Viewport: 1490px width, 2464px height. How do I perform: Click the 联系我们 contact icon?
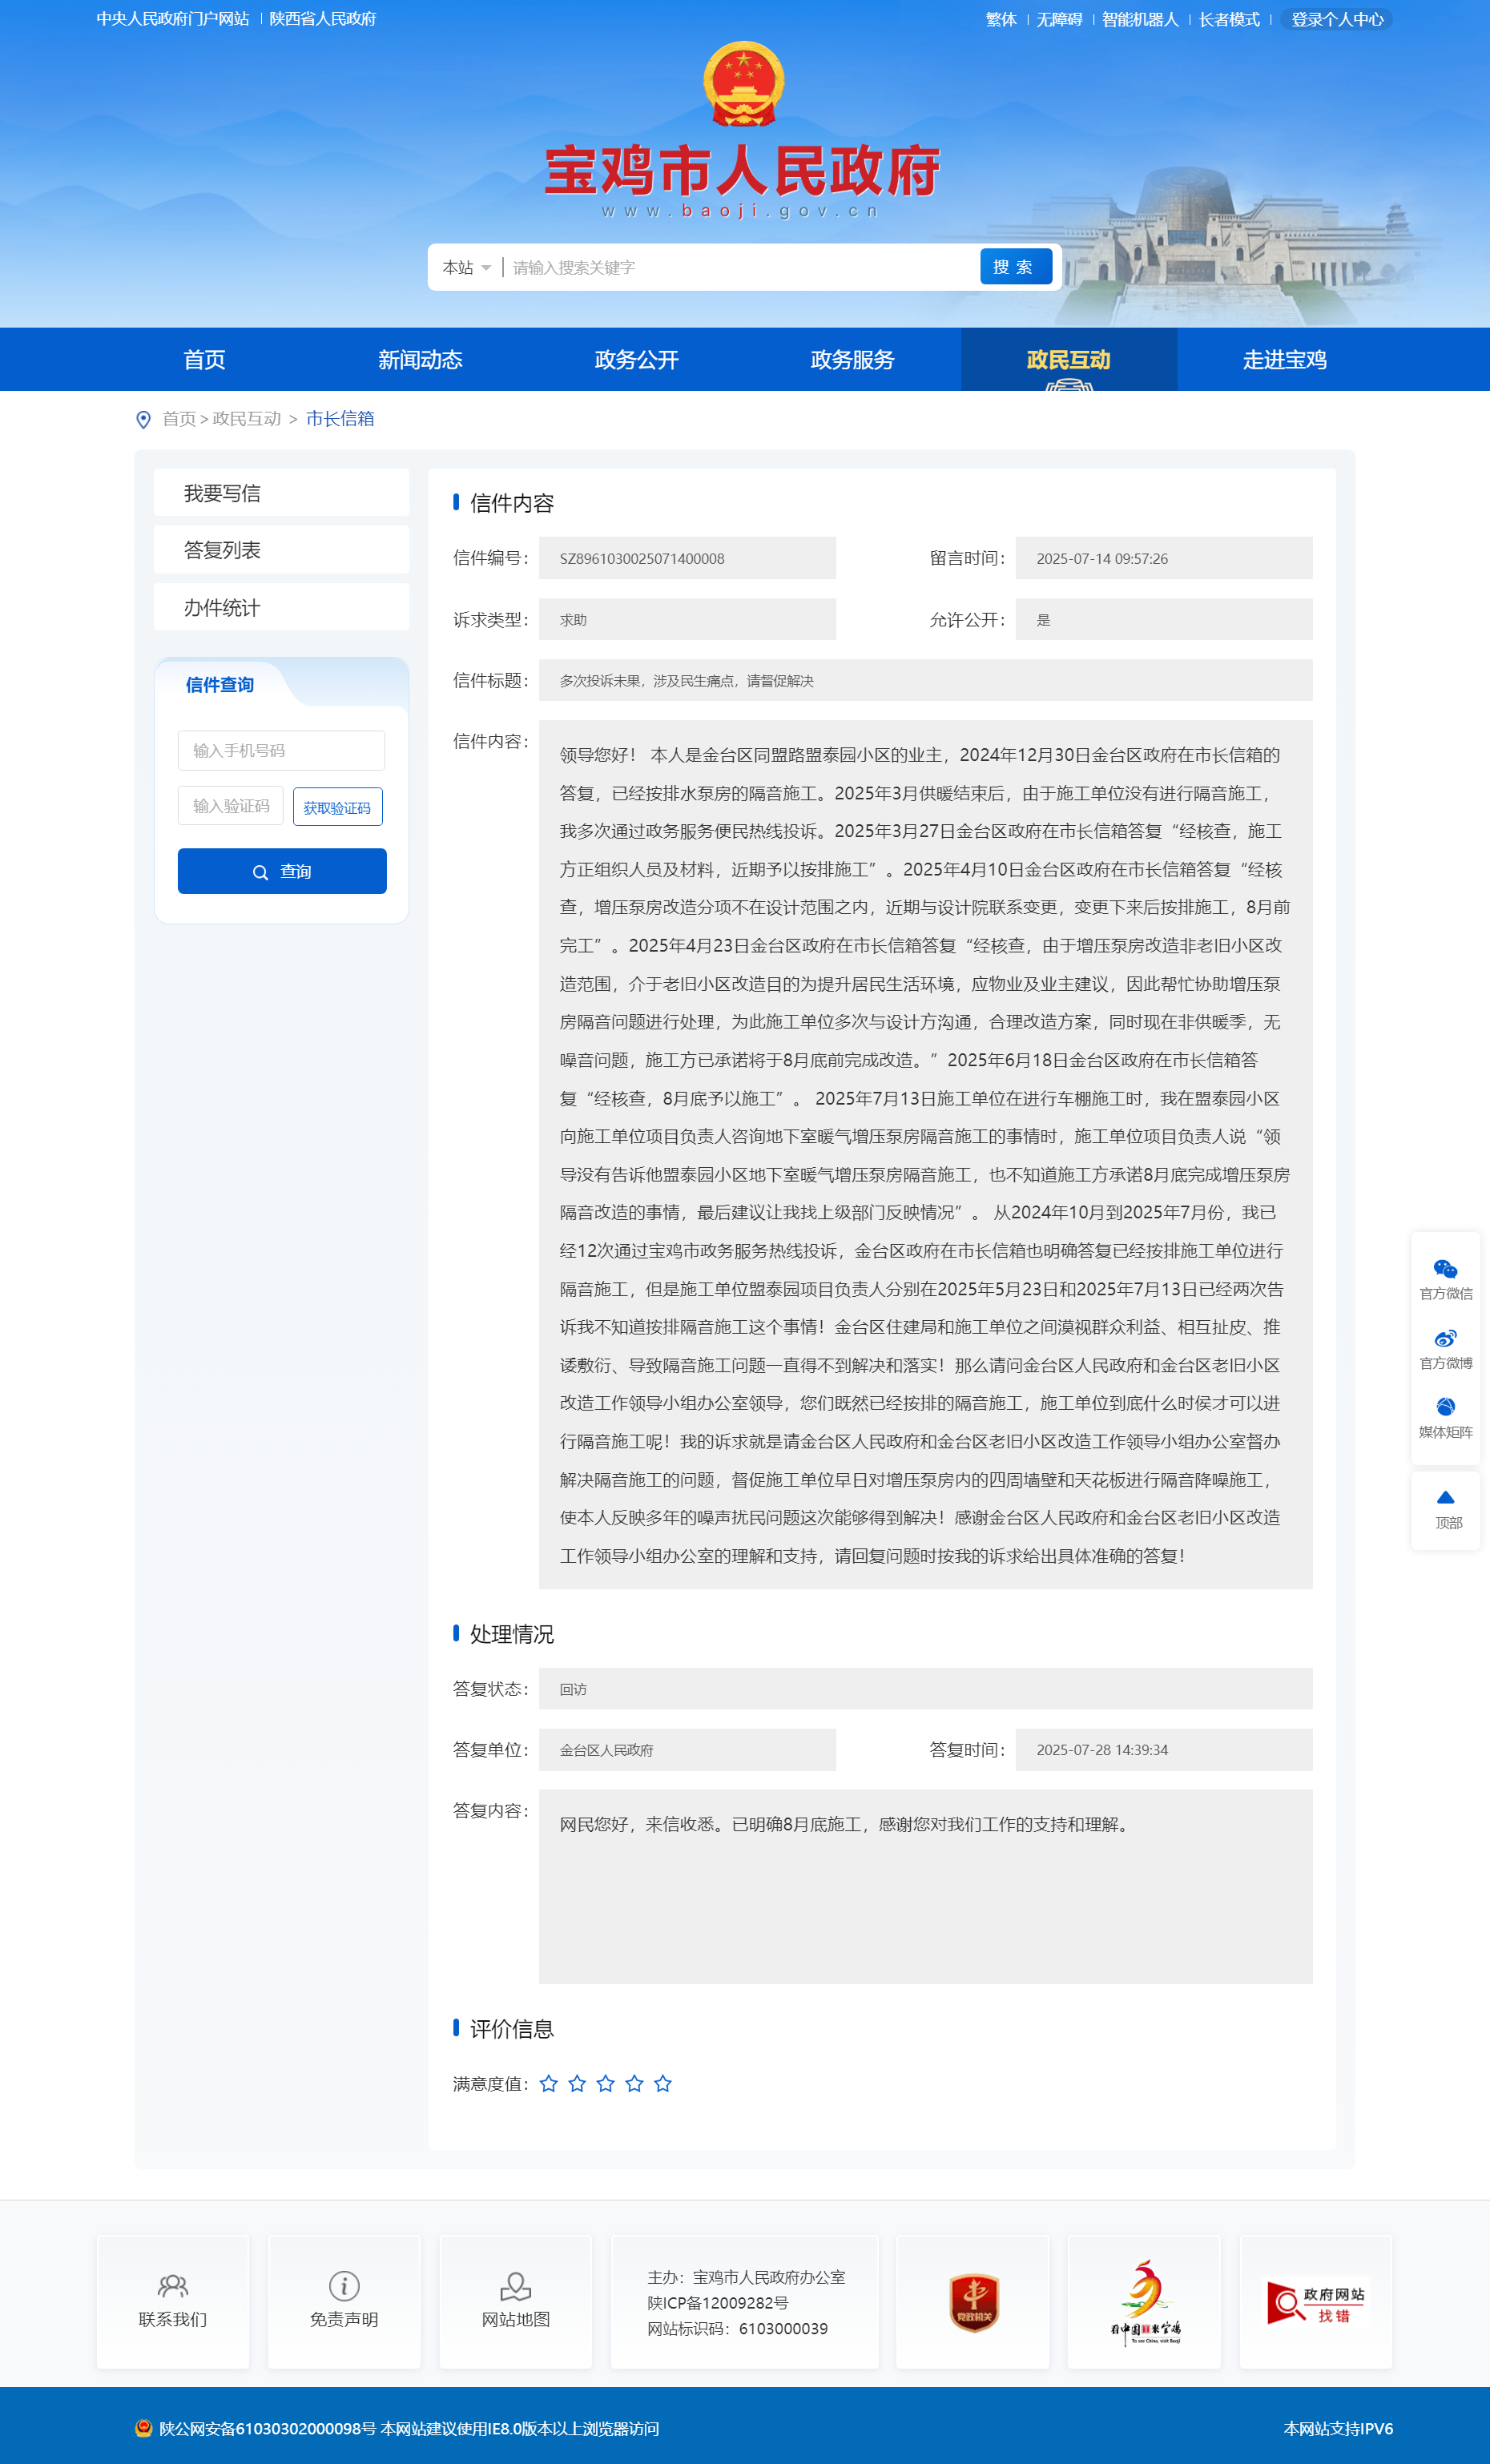(173, 2286)
